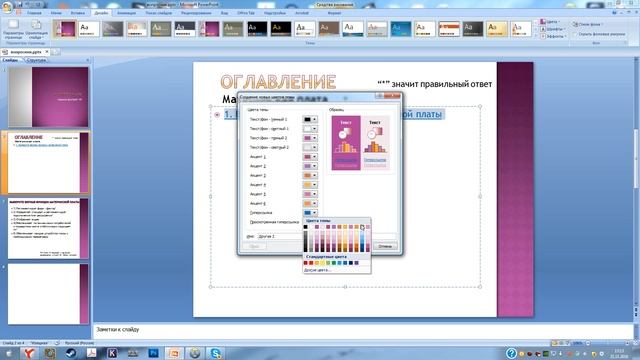Switch to the Показ слайдов tab
This screenshot has width=640, height=360.
tap(159, 13)
